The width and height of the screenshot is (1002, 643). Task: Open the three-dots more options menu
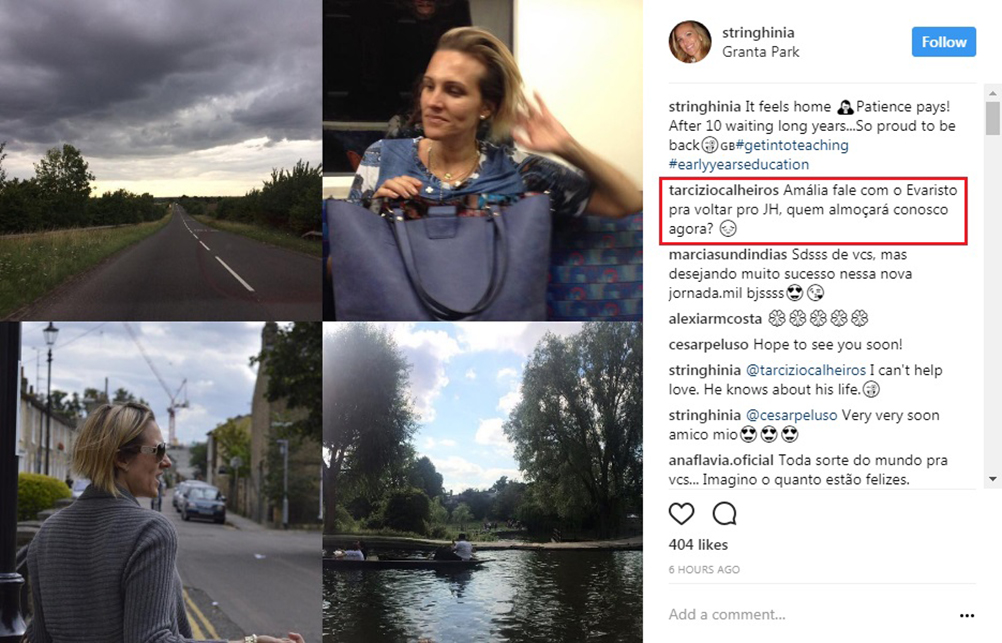[x=966, y=615]
